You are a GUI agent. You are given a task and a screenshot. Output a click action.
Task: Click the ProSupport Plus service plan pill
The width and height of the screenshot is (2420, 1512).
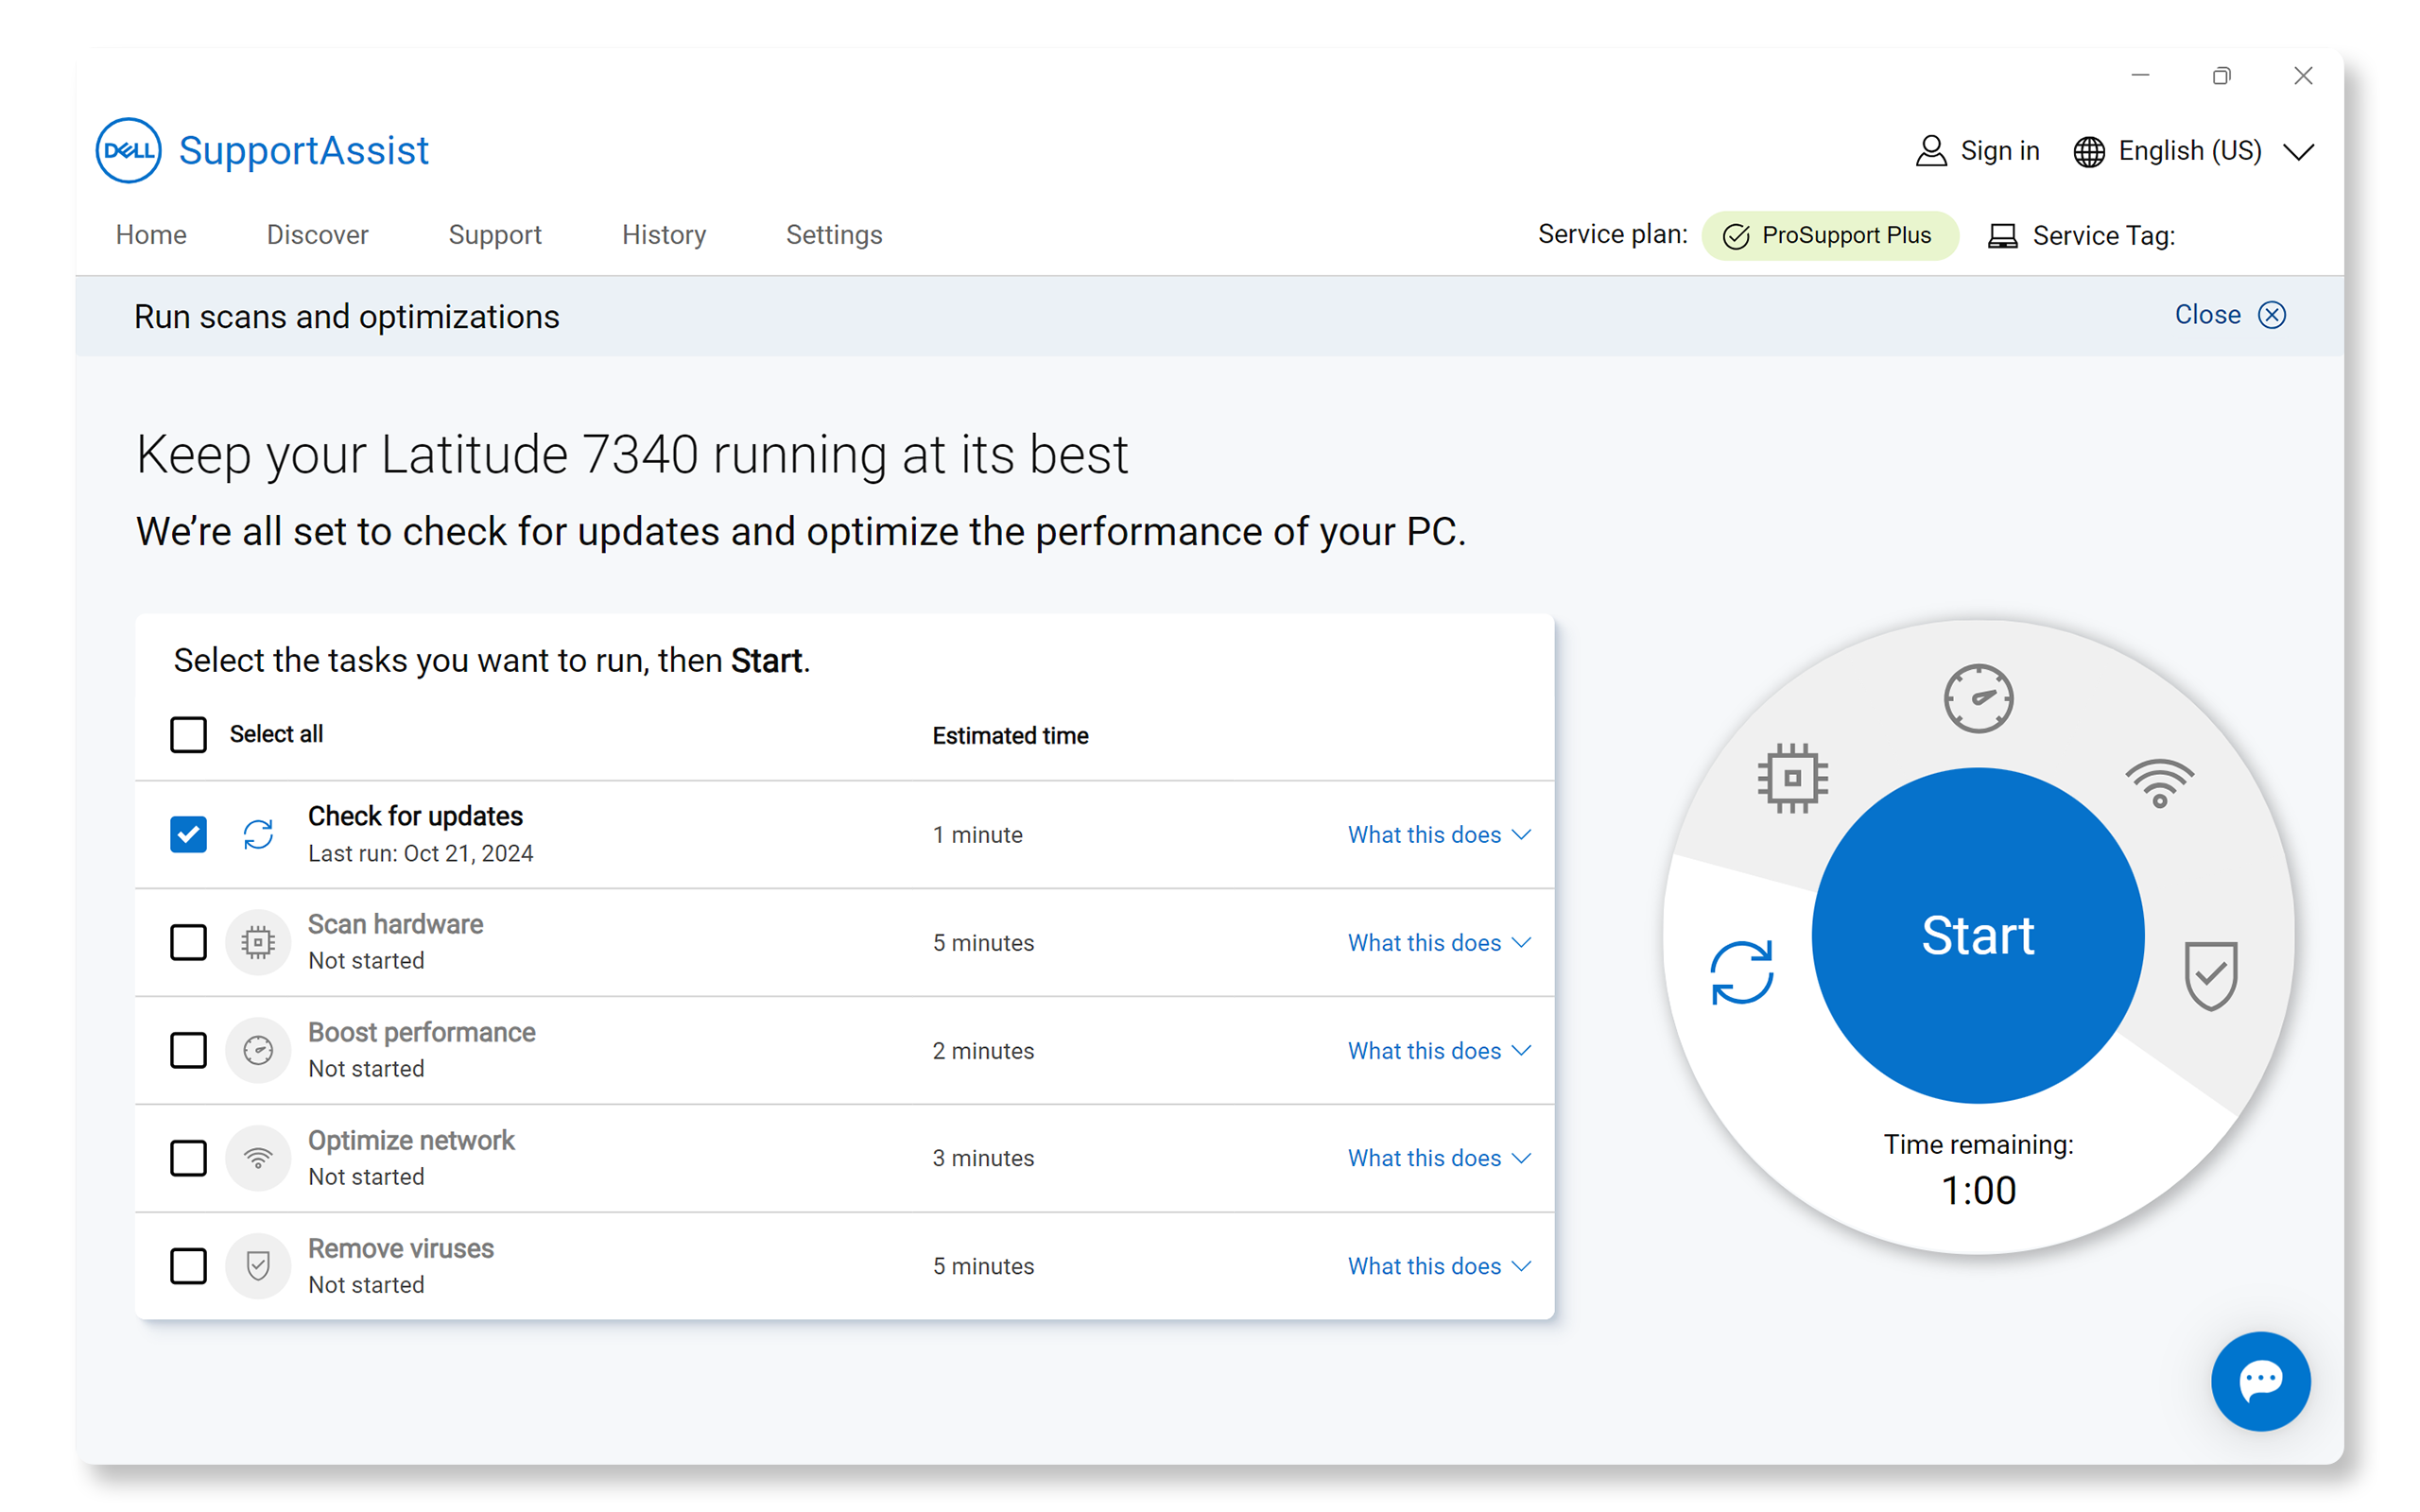tap(1830, 236)
